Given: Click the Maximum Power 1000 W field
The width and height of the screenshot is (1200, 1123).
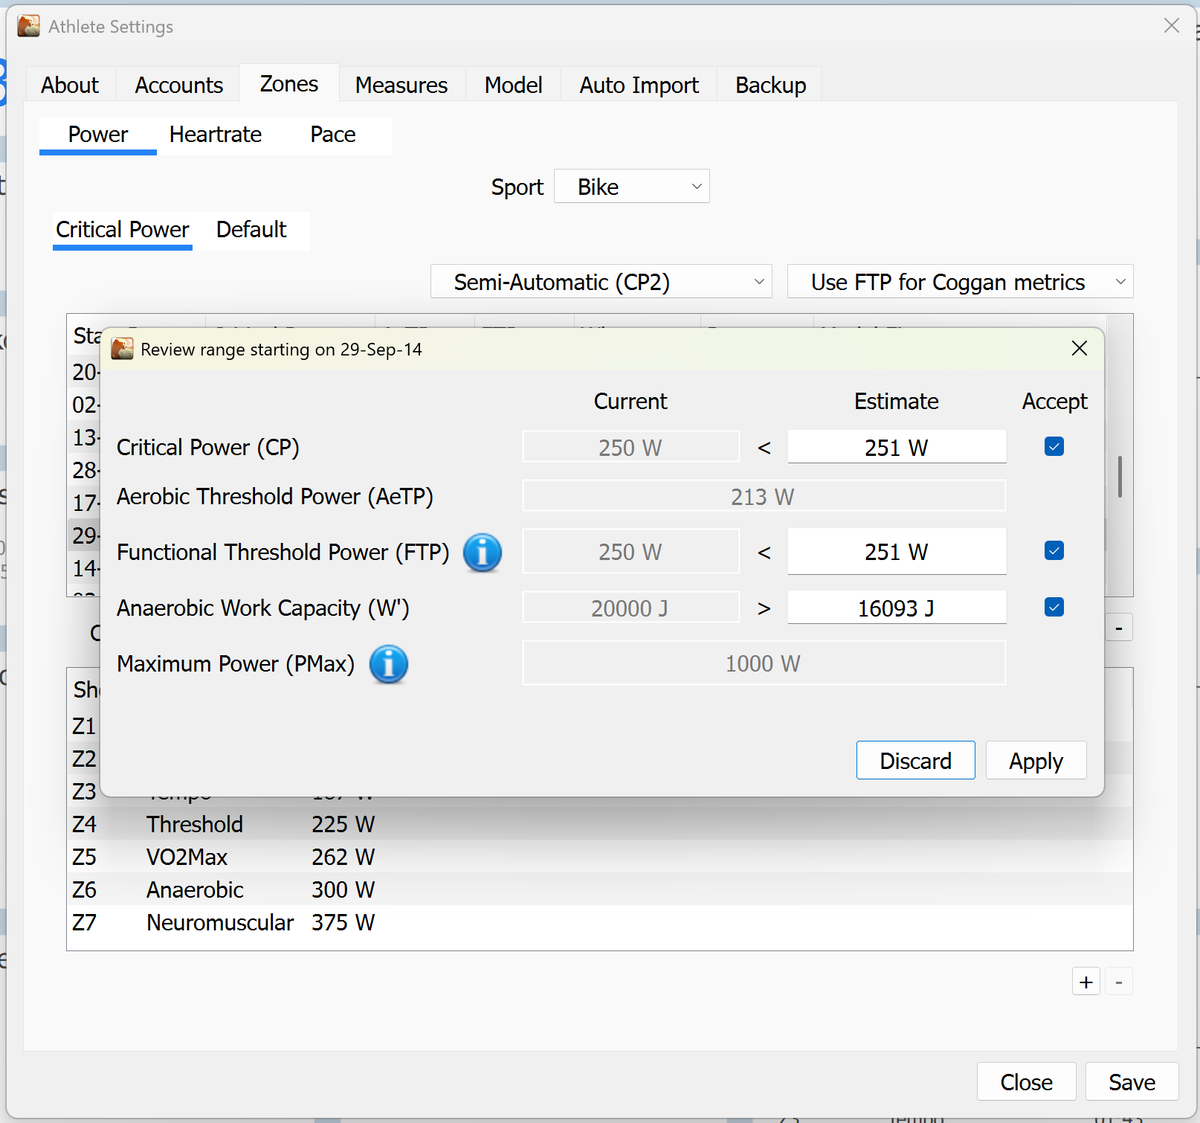Looking at the screenshot, I should point(764,663).
